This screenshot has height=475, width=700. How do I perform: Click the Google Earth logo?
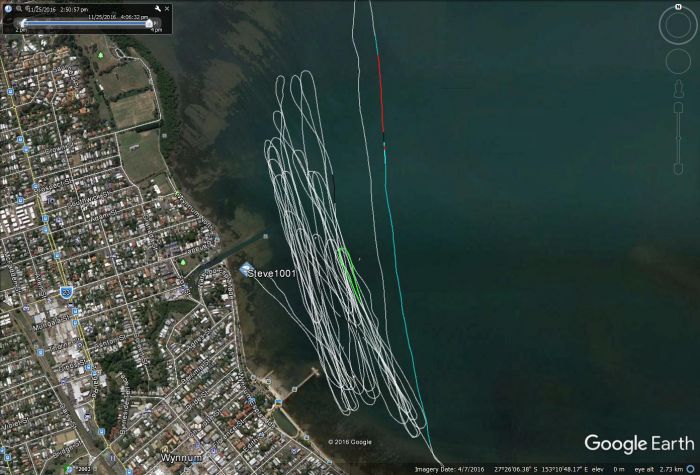point(636,444)
